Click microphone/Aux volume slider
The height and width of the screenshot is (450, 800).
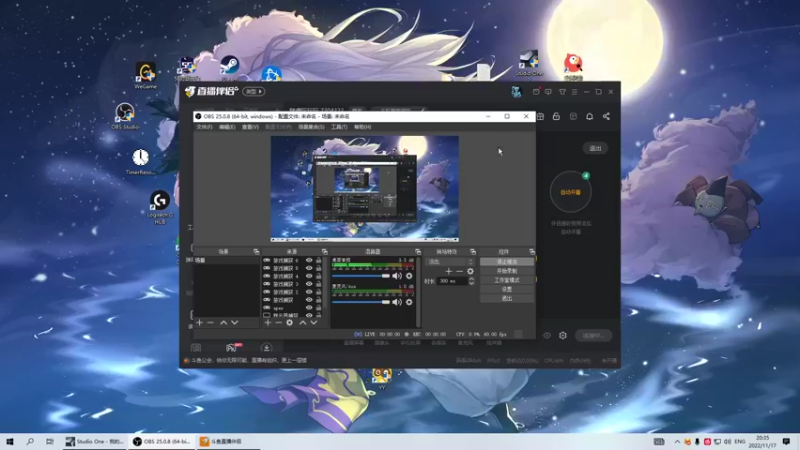point(361,302)
